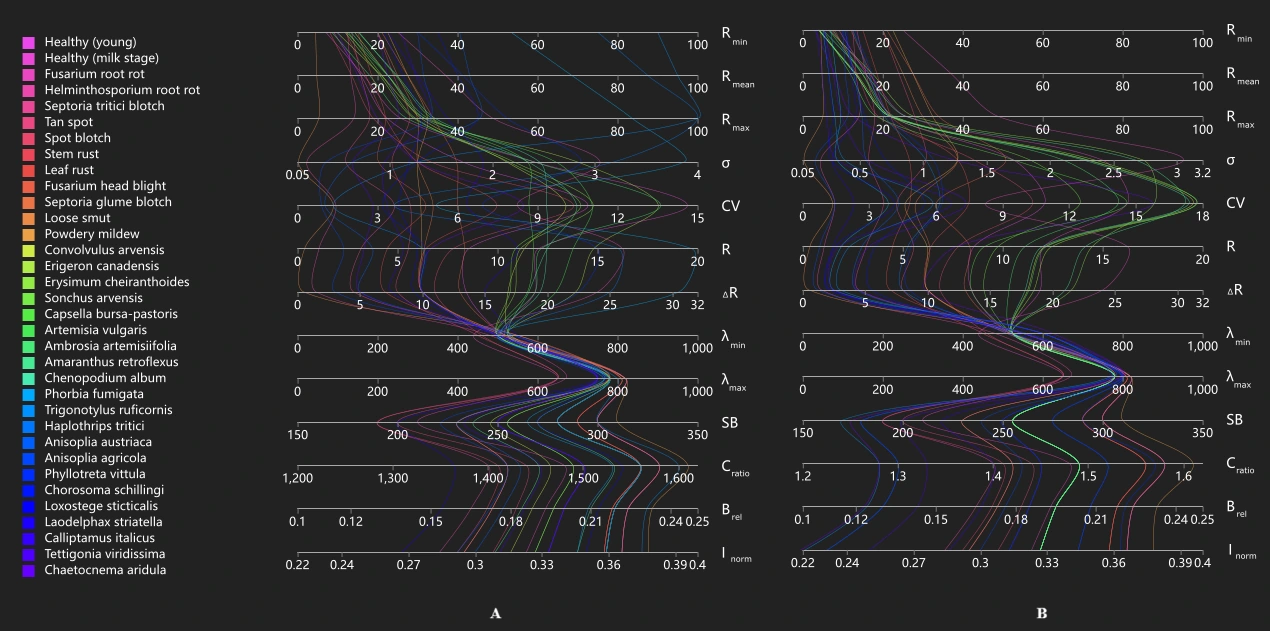Pick the Ambrosia artemisiifolia legend swatch
The width and height of the screenshot is (1270, 631).
[x=29, y=346]
